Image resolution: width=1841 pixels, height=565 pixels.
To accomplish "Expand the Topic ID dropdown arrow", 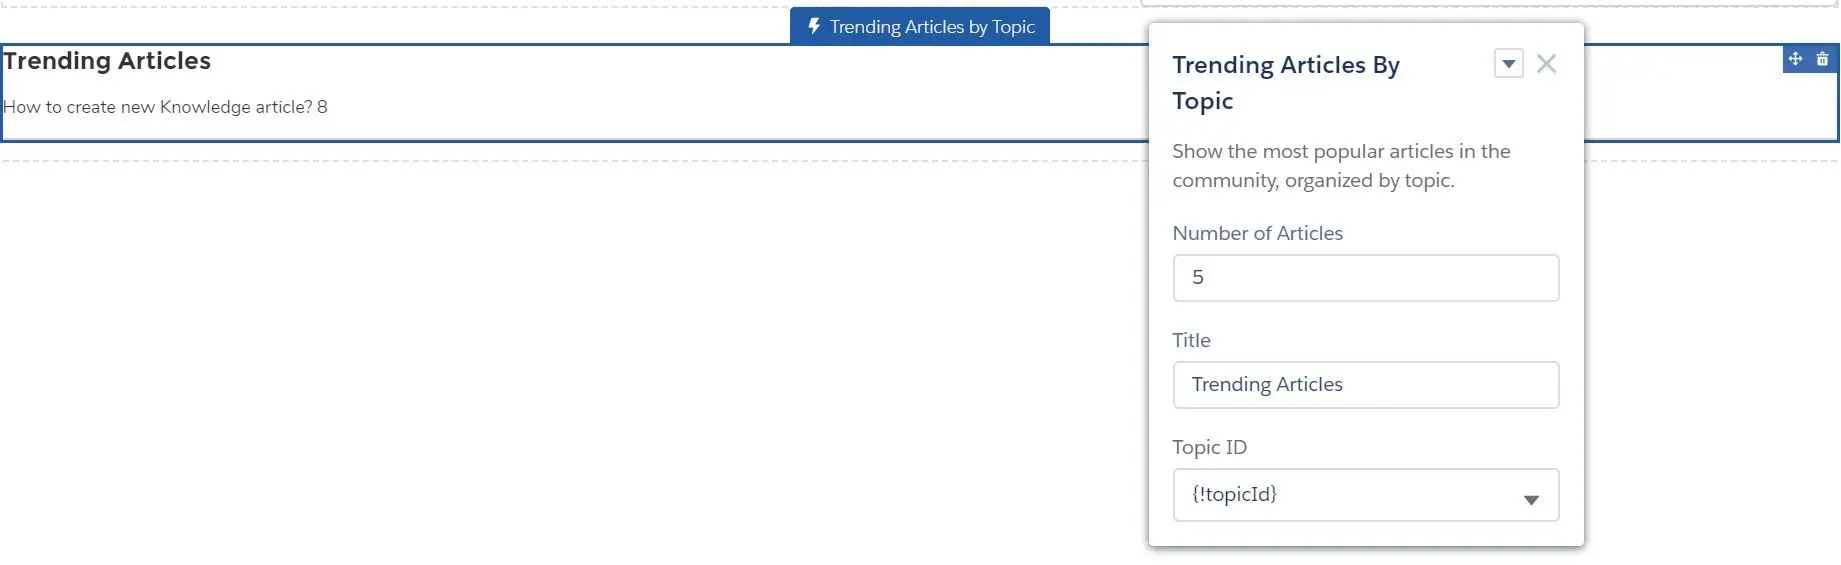I will pos(1531,500).
